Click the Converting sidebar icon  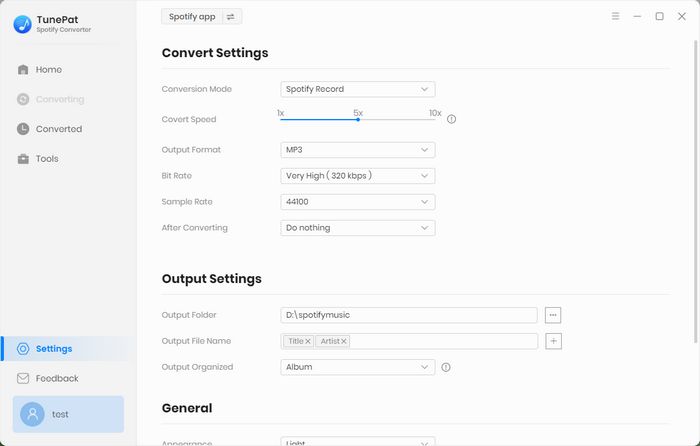[23, 99]
